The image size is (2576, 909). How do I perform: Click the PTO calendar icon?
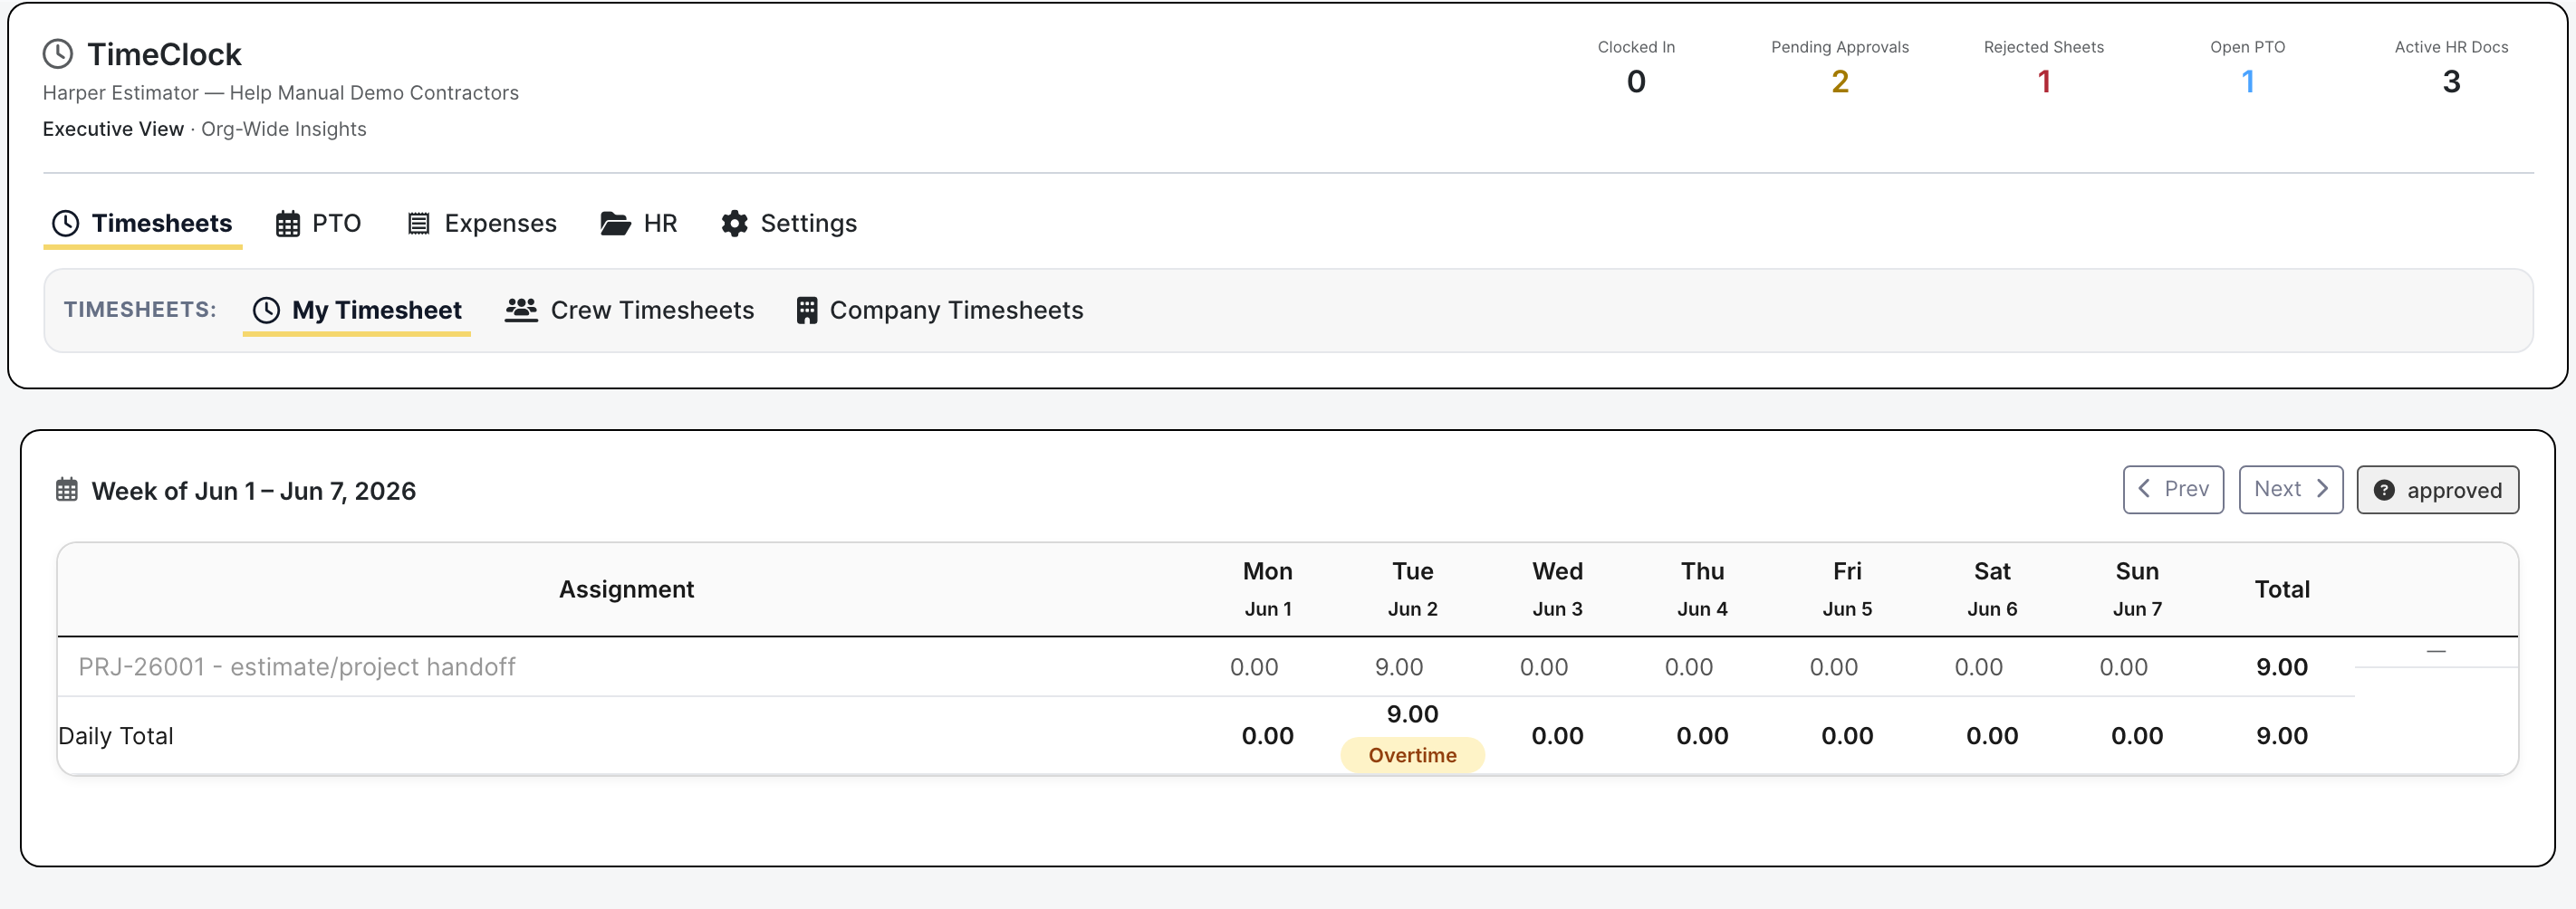point(288,223)
